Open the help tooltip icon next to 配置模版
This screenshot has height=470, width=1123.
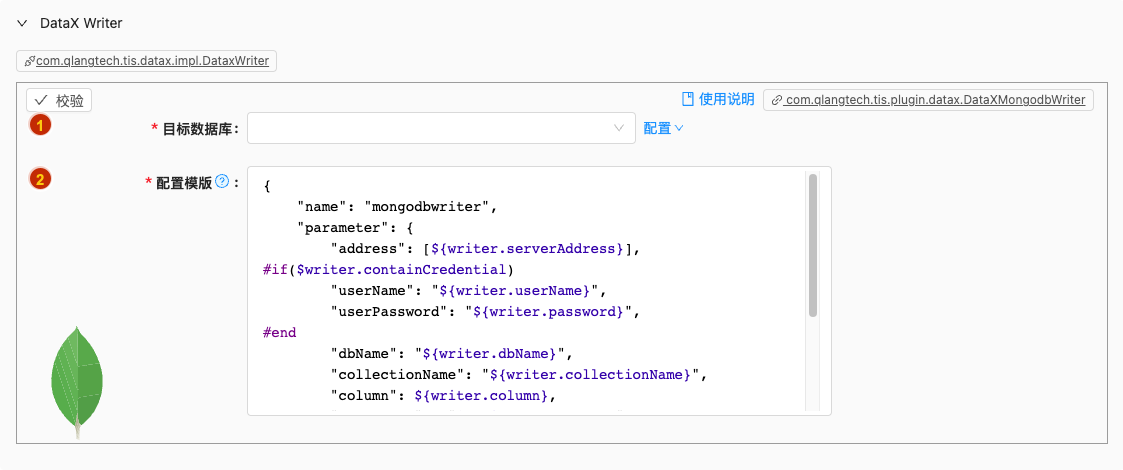click(x=222, y=182)
